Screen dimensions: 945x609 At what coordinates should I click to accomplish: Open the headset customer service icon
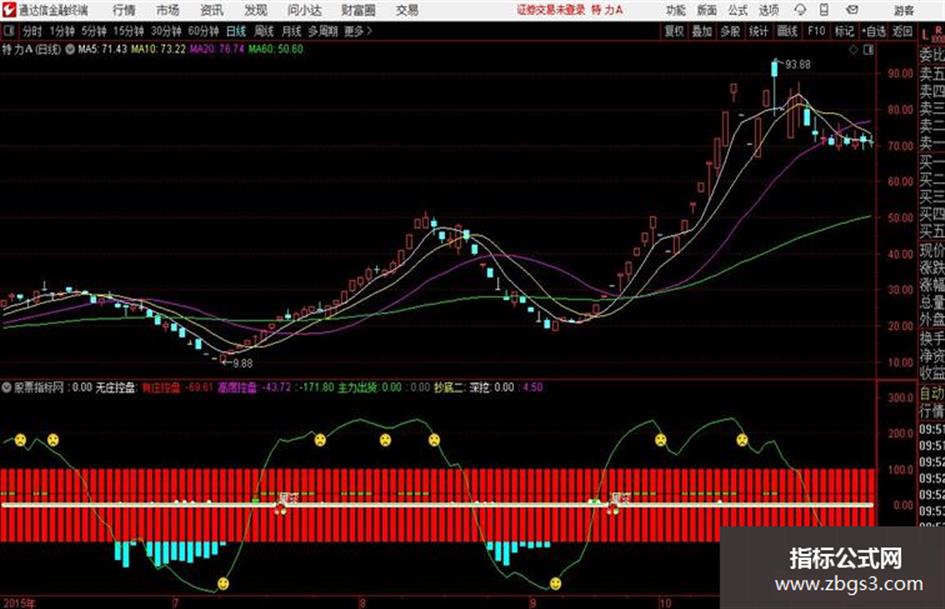pyautogui.click(x=800, y=10)
